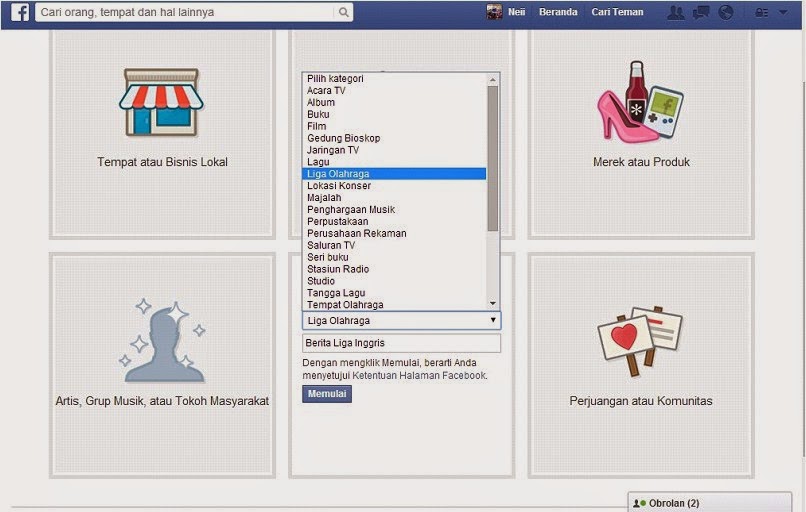
Task: Click the heart signs community icon
Action: click(640, 341)
